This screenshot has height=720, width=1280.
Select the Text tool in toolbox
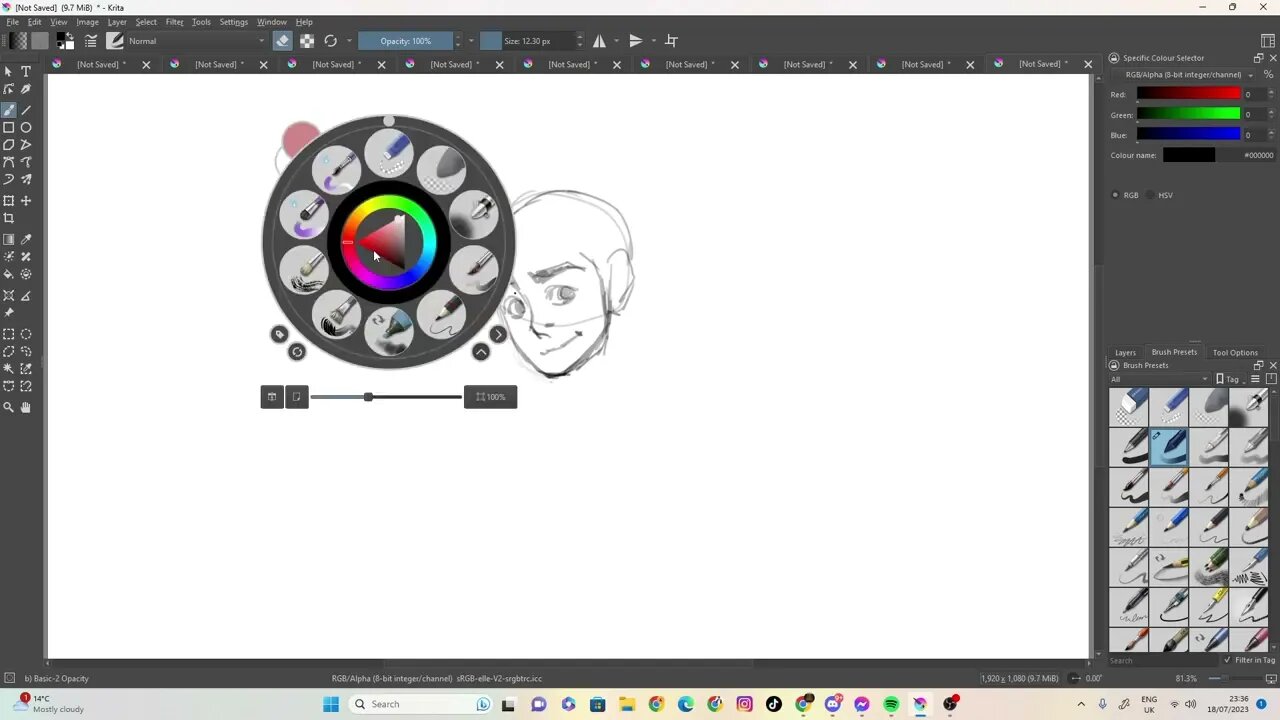pos(26,72)
